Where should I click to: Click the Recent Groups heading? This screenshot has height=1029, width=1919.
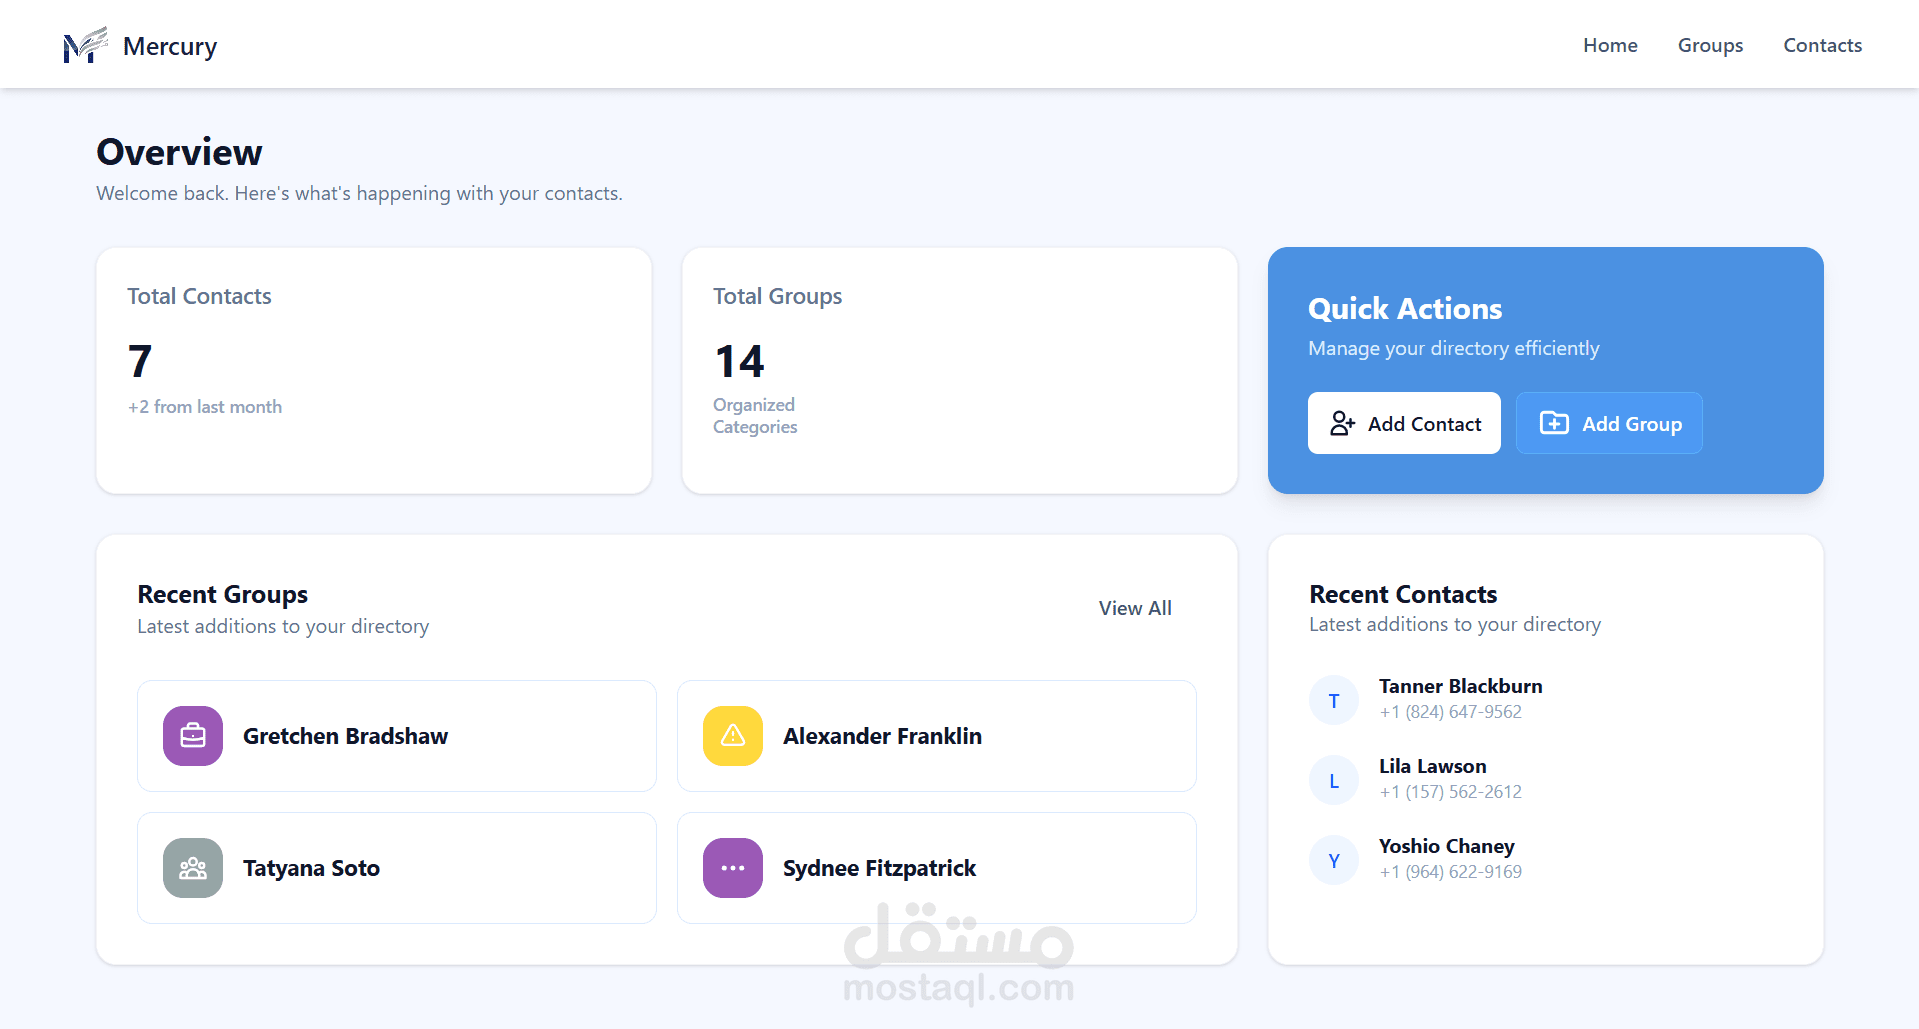[222, 594]
